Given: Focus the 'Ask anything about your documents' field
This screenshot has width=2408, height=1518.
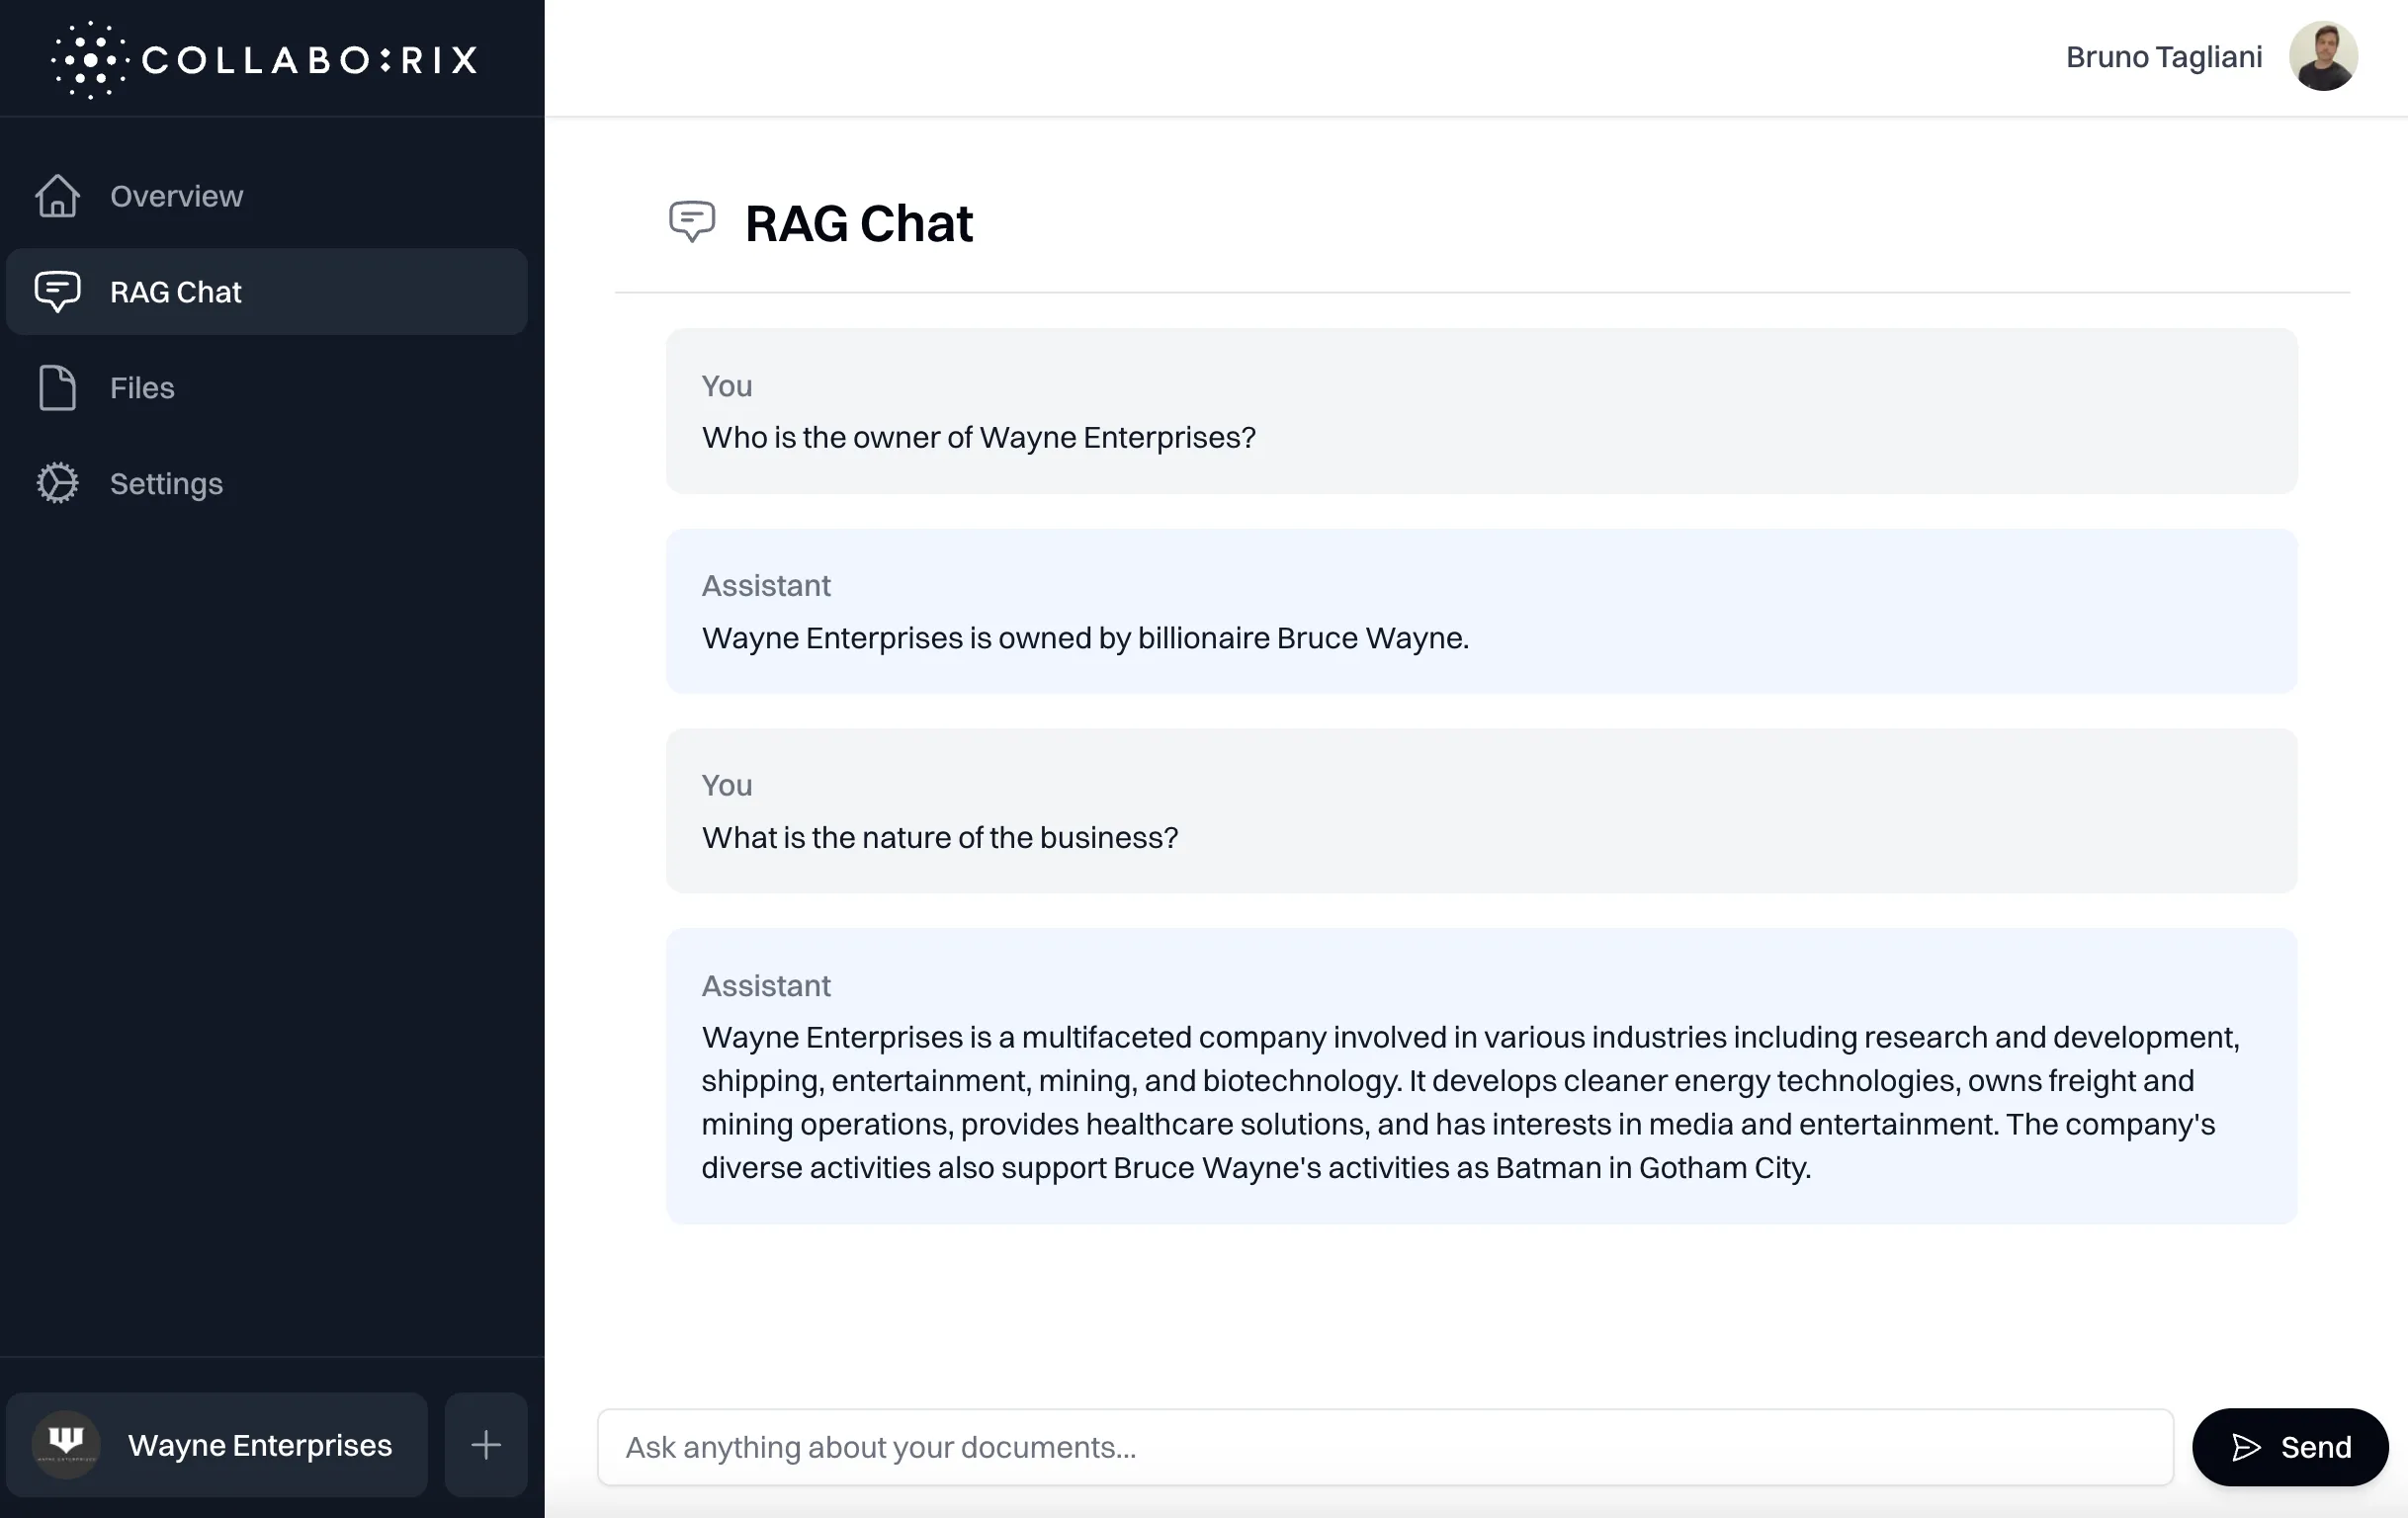Looking at the screenshot, I should [x=1384, y=1447].
